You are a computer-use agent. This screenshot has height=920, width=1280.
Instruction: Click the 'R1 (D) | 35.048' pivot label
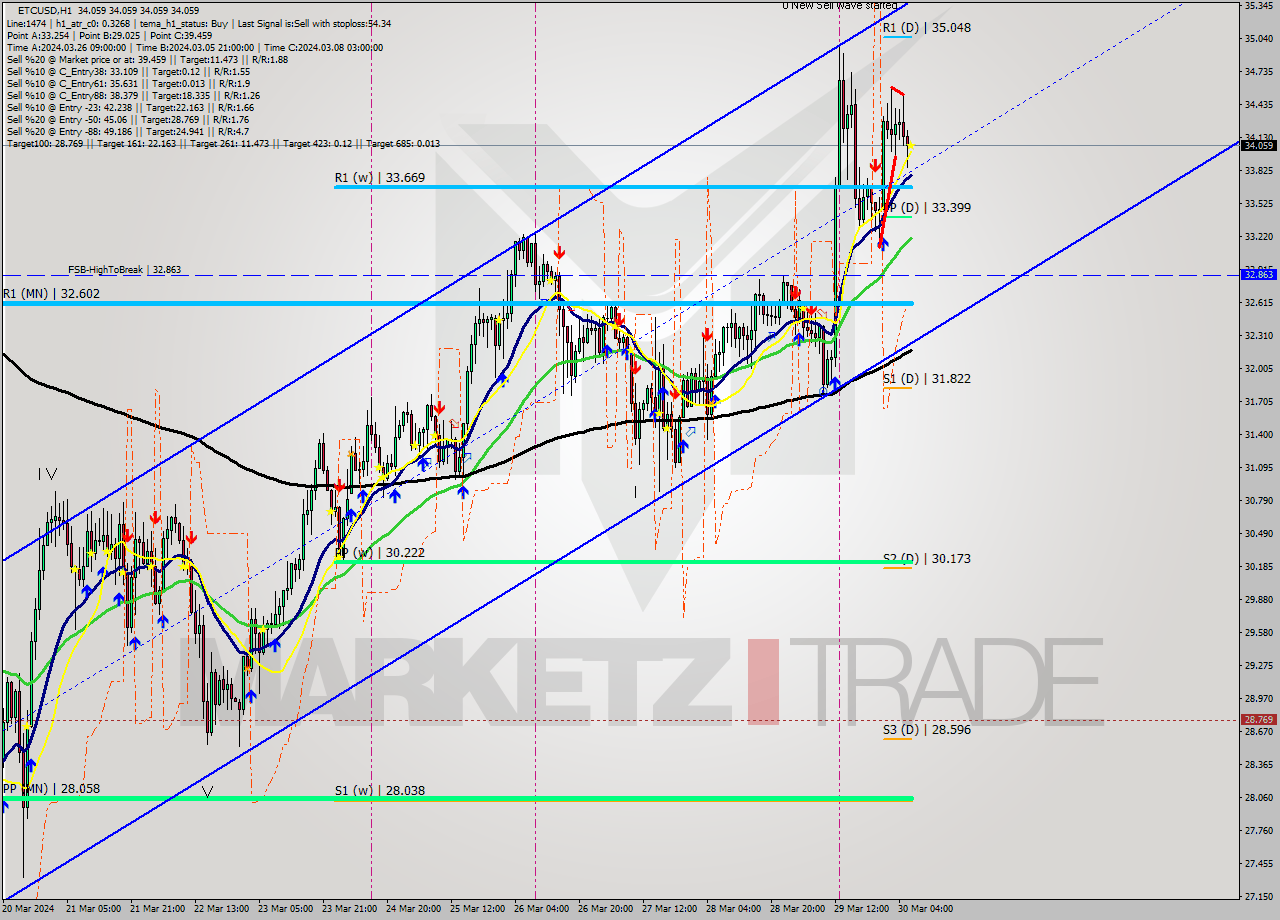(x=926, y=28)
